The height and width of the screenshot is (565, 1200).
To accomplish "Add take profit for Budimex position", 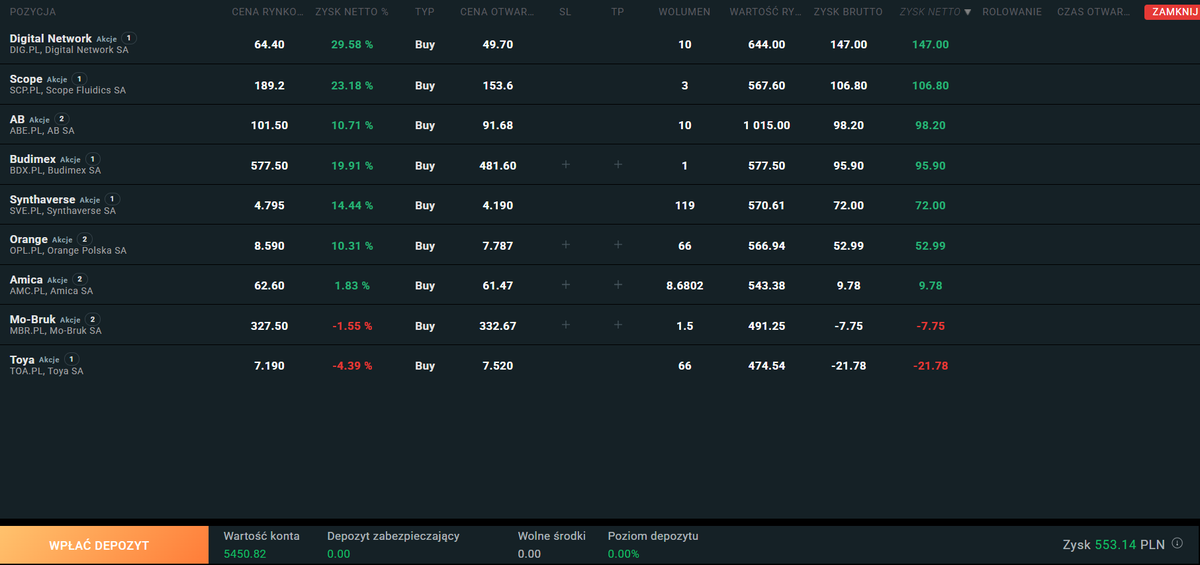I will (618, 165).
